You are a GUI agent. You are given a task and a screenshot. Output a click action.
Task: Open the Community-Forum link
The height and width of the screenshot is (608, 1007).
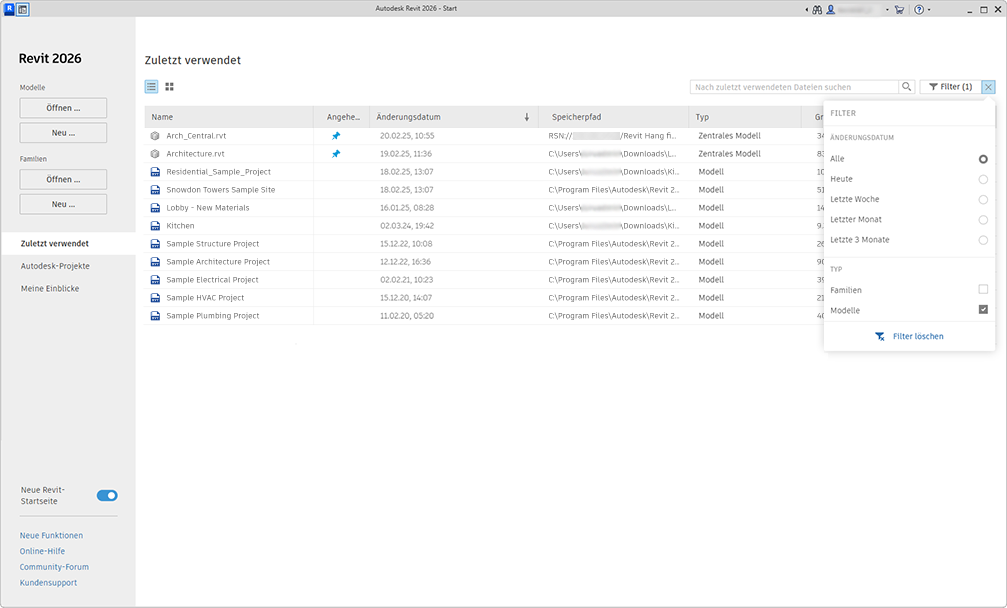54,568
